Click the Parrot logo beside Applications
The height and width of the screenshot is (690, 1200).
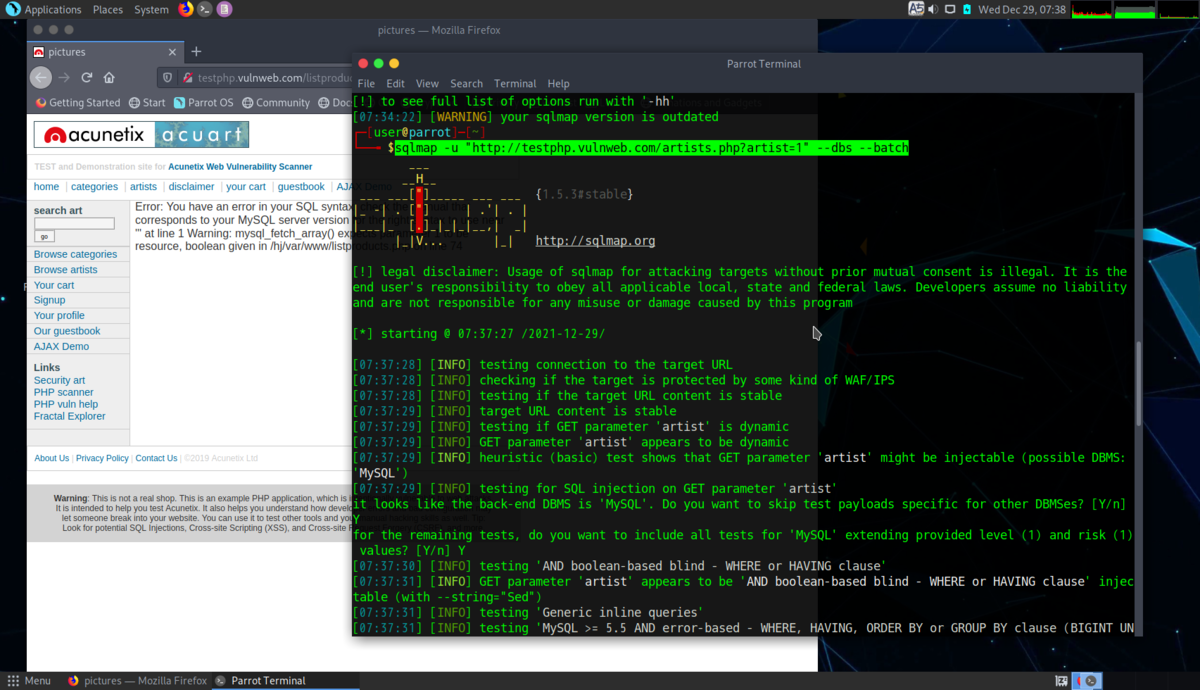click(x=12, y=9)
